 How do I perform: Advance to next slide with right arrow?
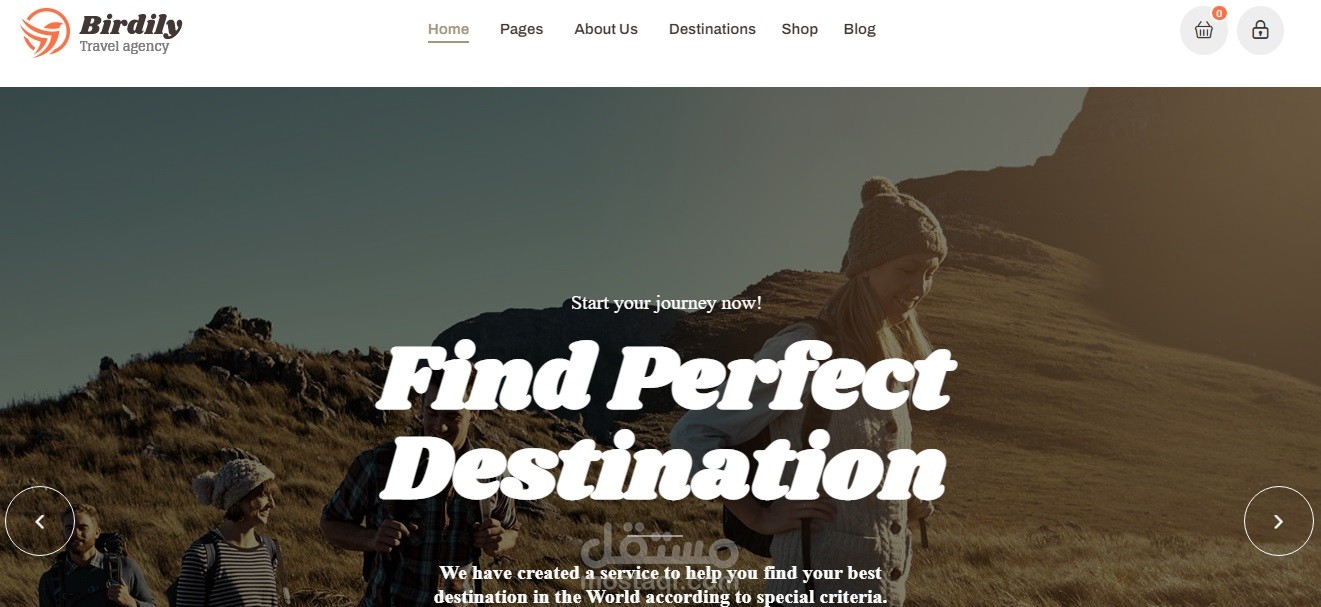pos(1278,521)
